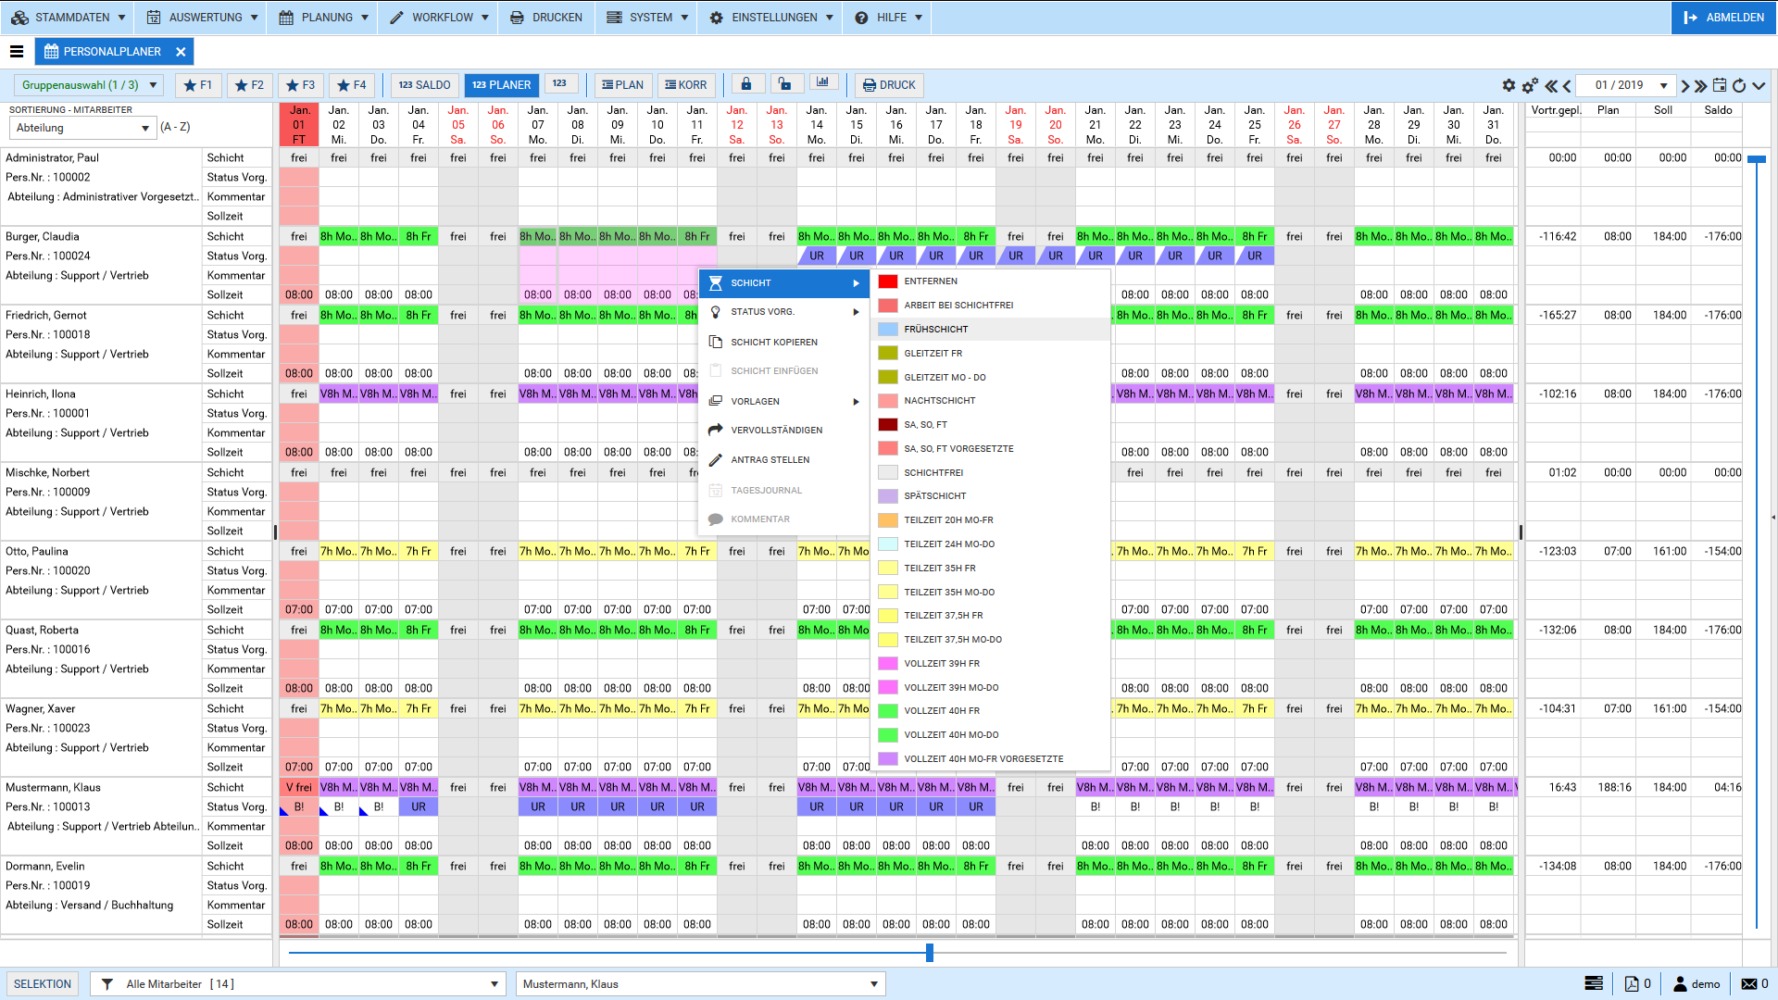Open the 01 / 2019 month dropdown

click(x=1630, y=86)
